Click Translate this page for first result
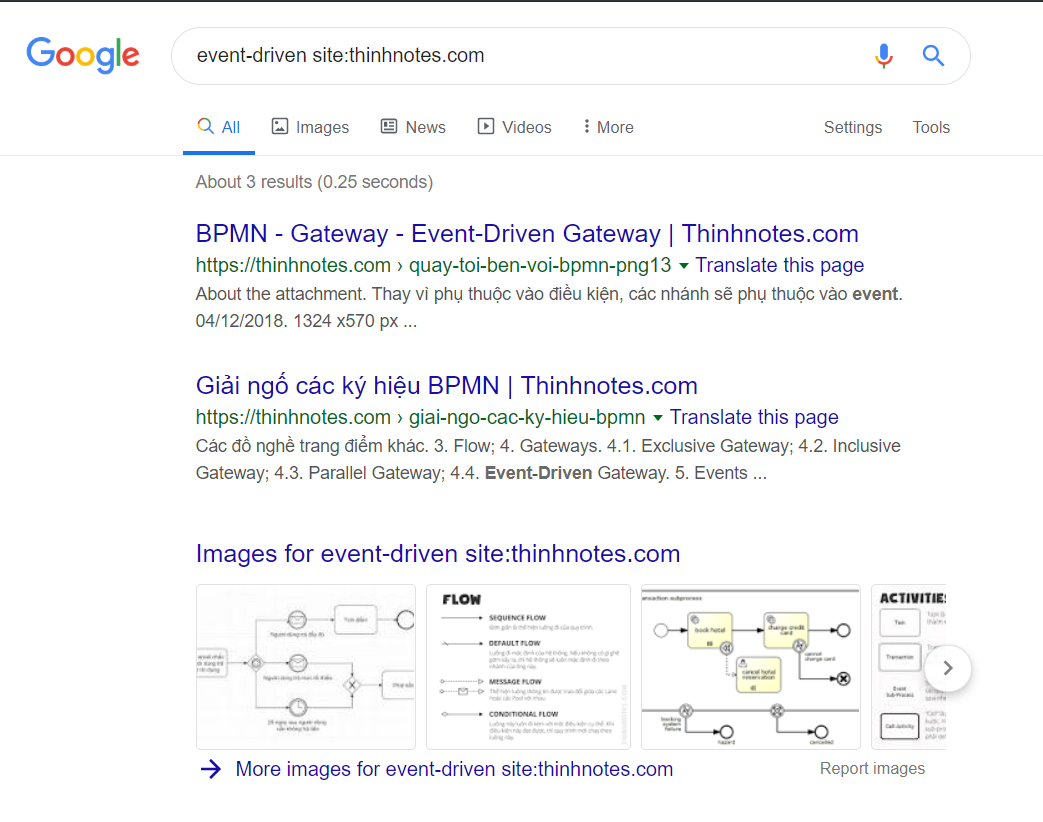The width and height of the screenshot is (1043, 822). click(780, 265)
